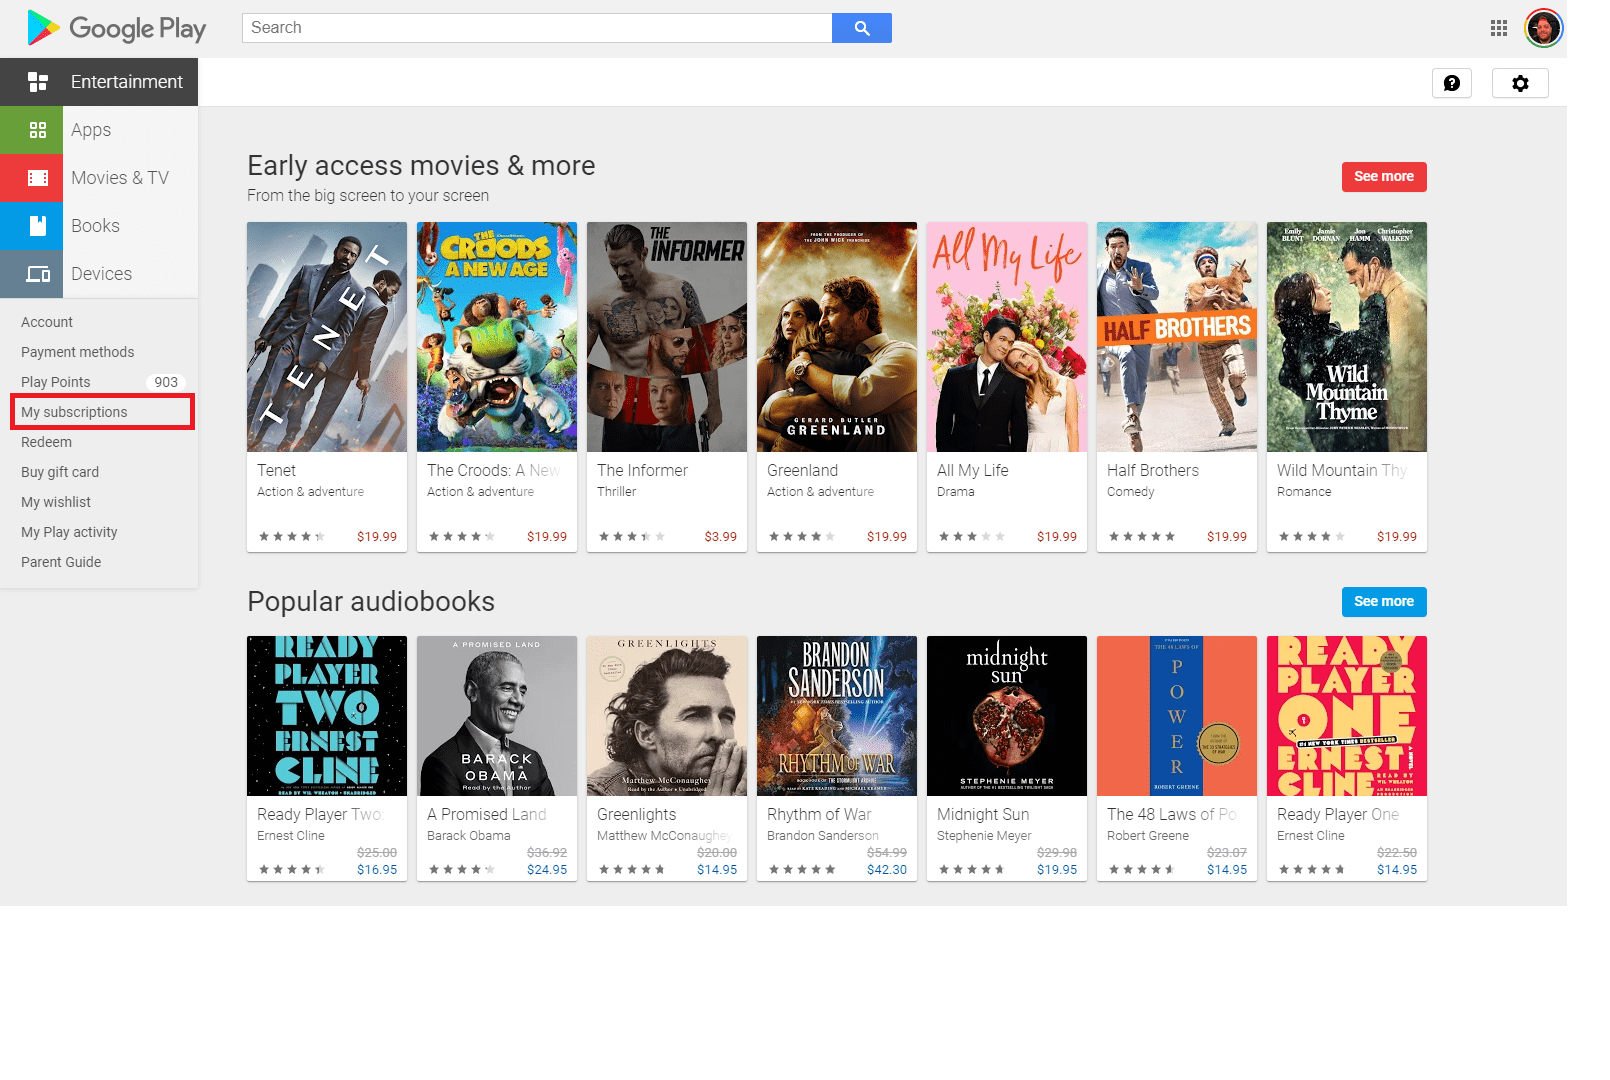Click the Books section icon
The width and height of the screenshot is (1610, 1080).
point(38,225)
